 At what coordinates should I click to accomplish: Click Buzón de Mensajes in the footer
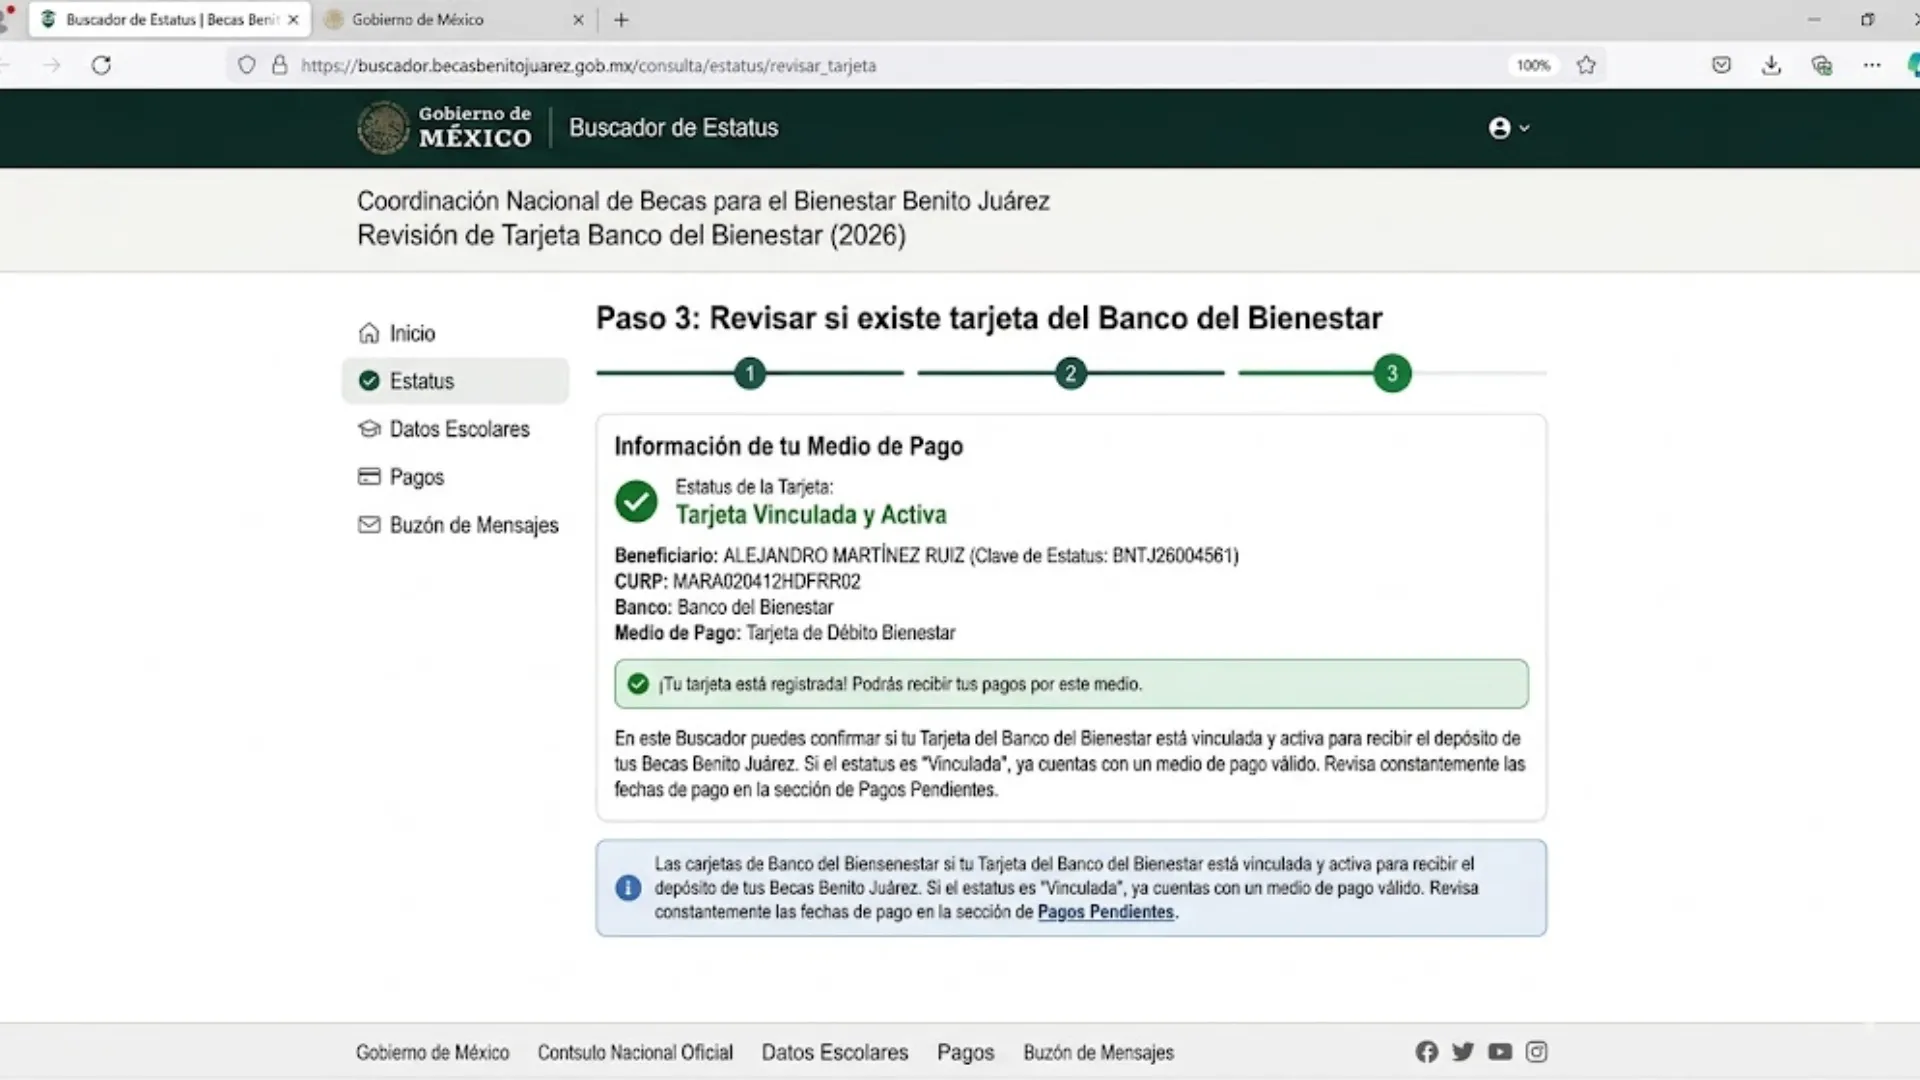click(x=1098, y=1052)
